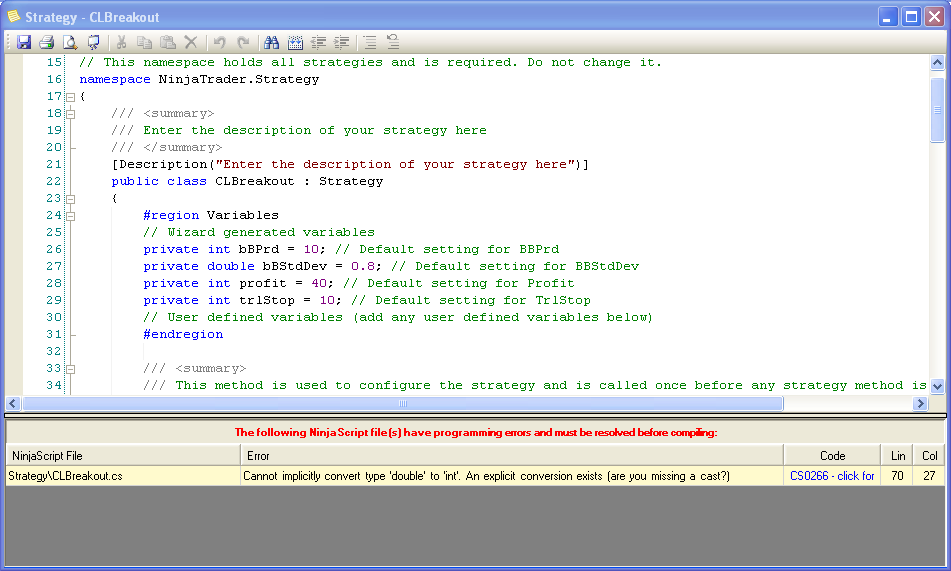Viewport: 951px width, 571px height.
Task: Maximize the Strategy - CLBreakout window
Action: [x=911, y=16]
